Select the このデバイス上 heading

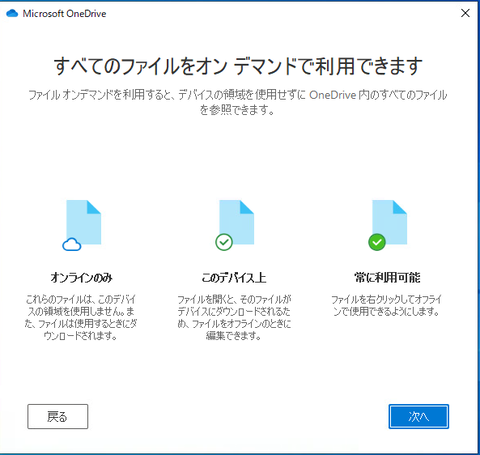pyautogui.click(x=234, y=277)
